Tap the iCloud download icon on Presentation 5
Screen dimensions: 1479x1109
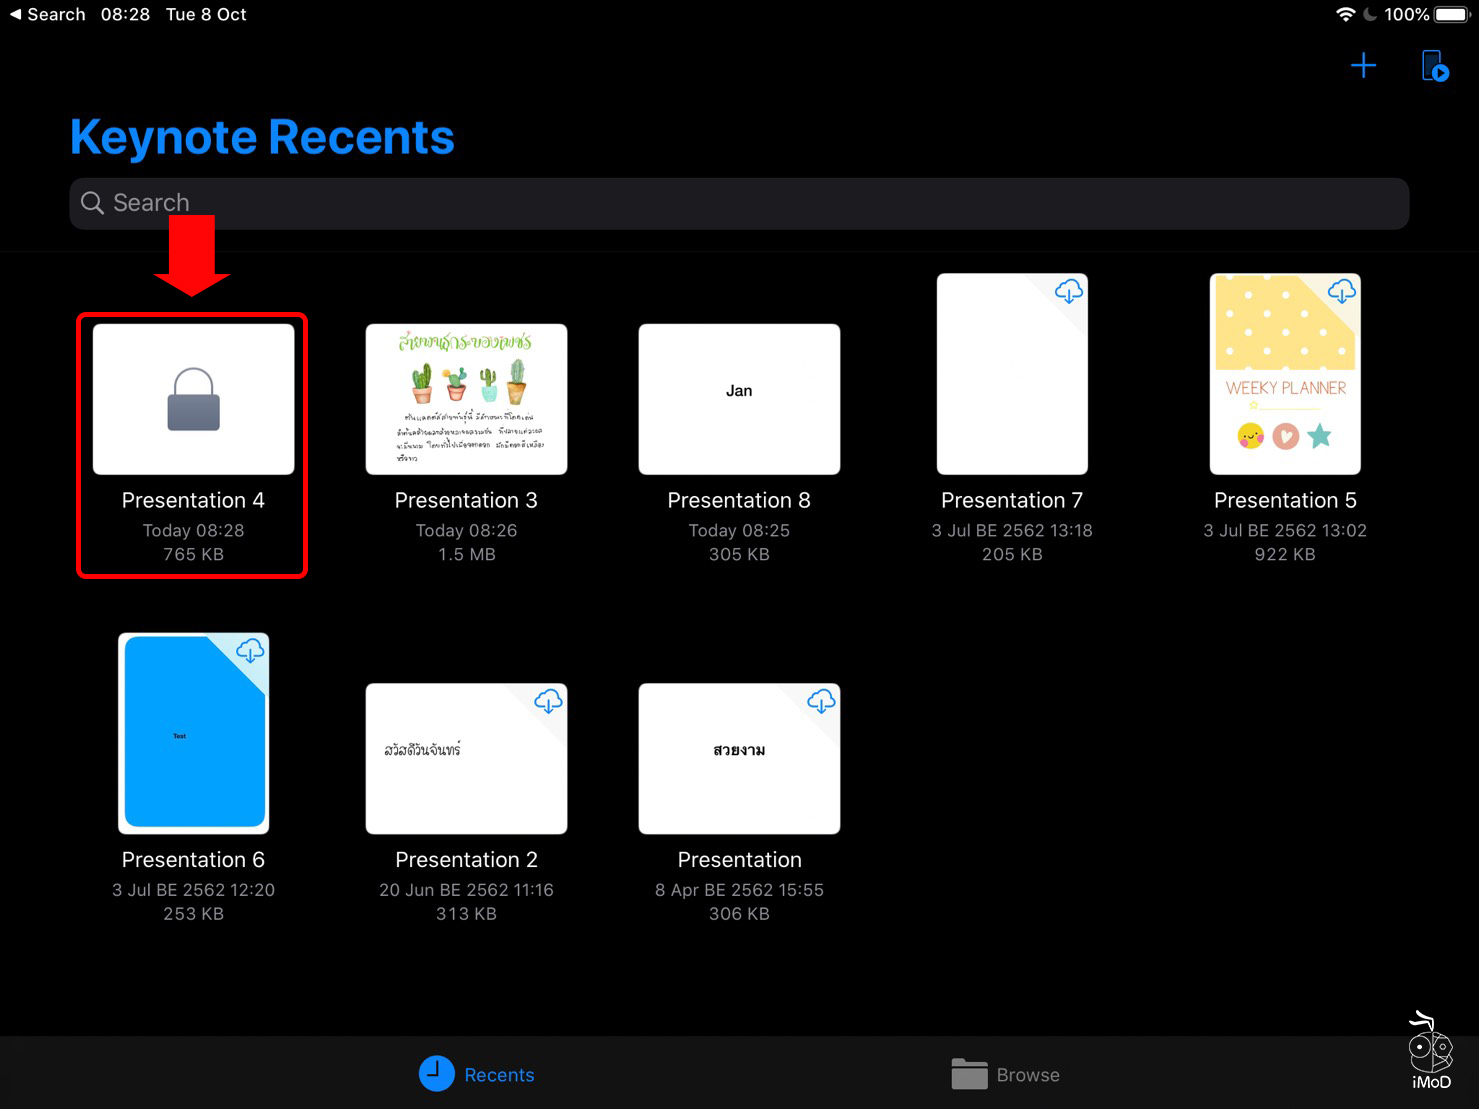pos(1341,291)
